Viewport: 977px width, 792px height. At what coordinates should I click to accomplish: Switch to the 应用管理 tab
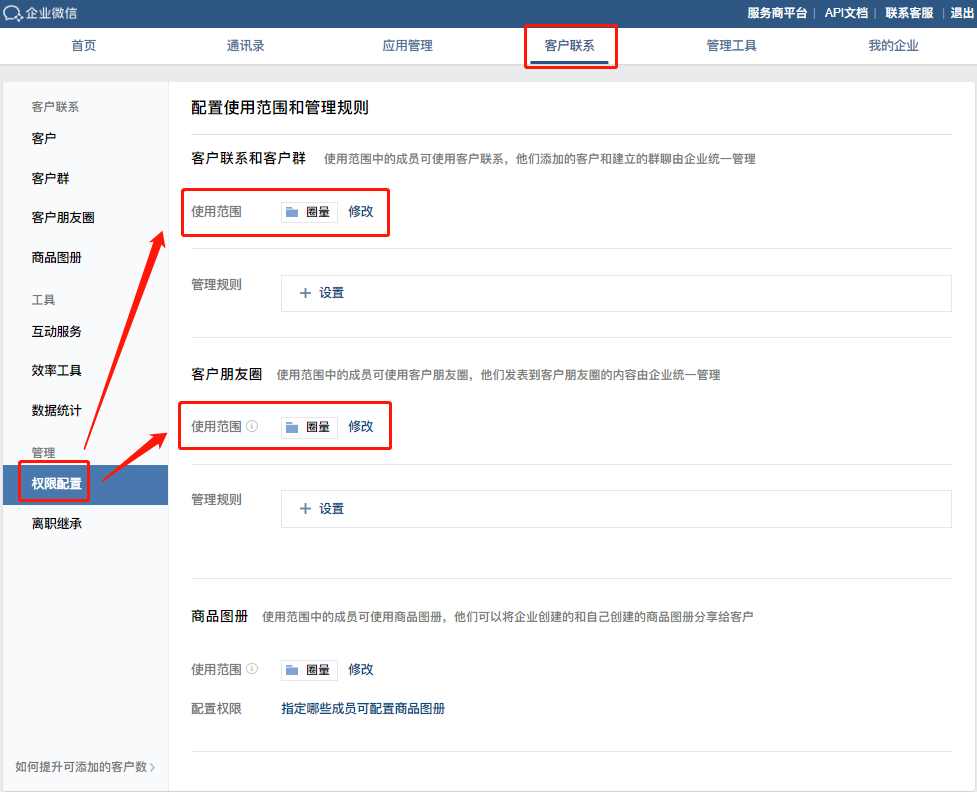[407, 46]
